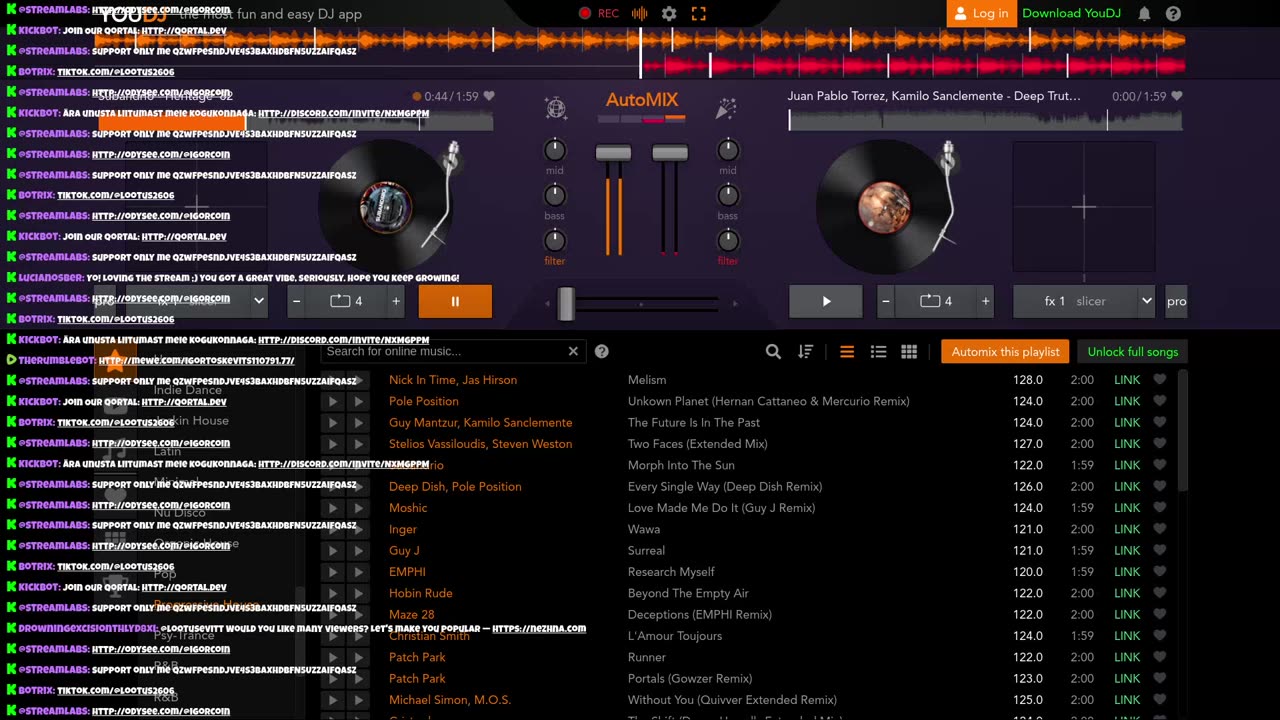The height and width of the screenshot is (720, 1280).
Task: Select the Psy-Trance genre
Action: pos(184,635)
